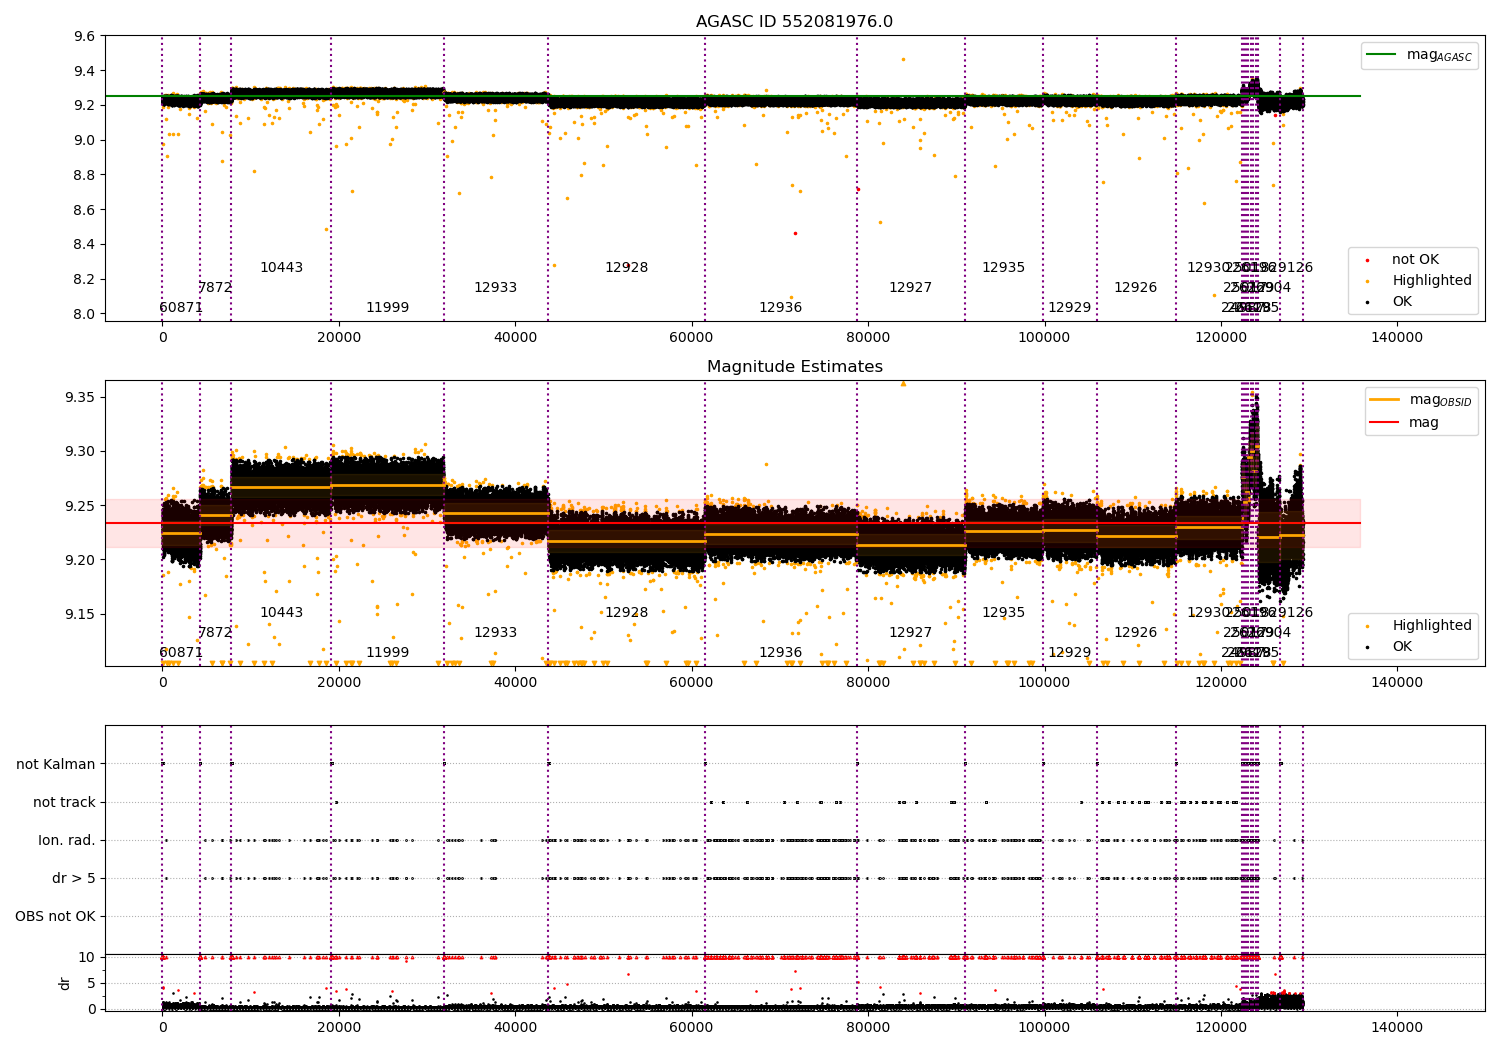
Task: Click the orange line sample in middle legend
Action: coord(1385,400)
